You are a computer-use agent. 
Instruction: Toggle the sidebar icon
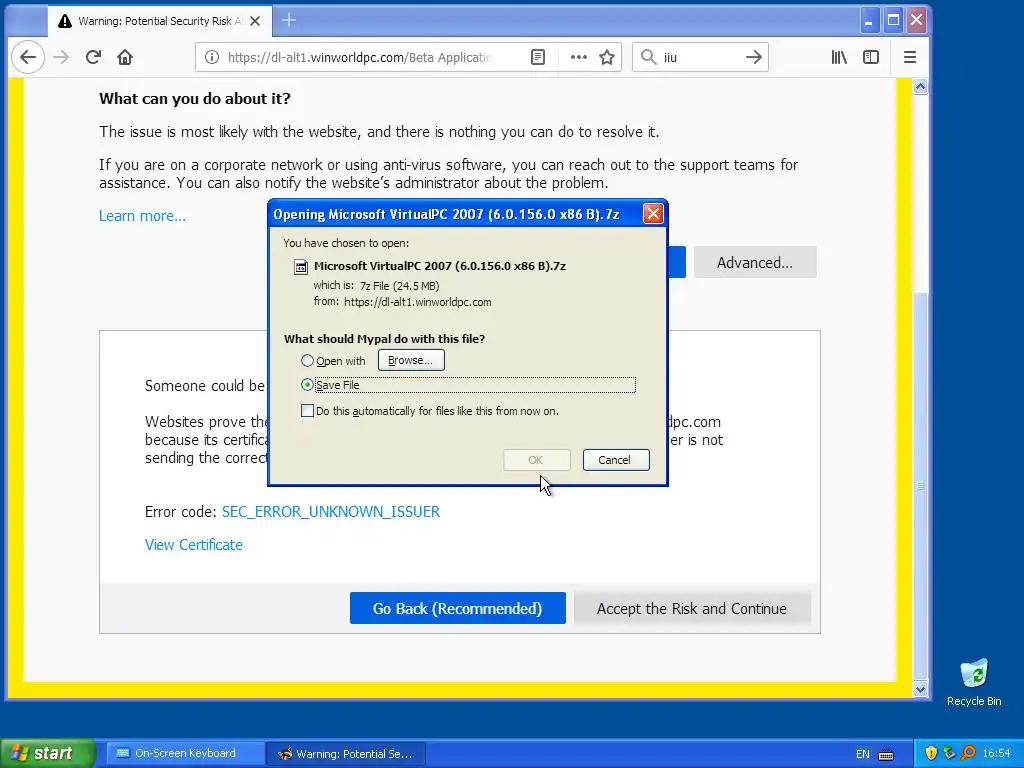[x=871, y=57]
